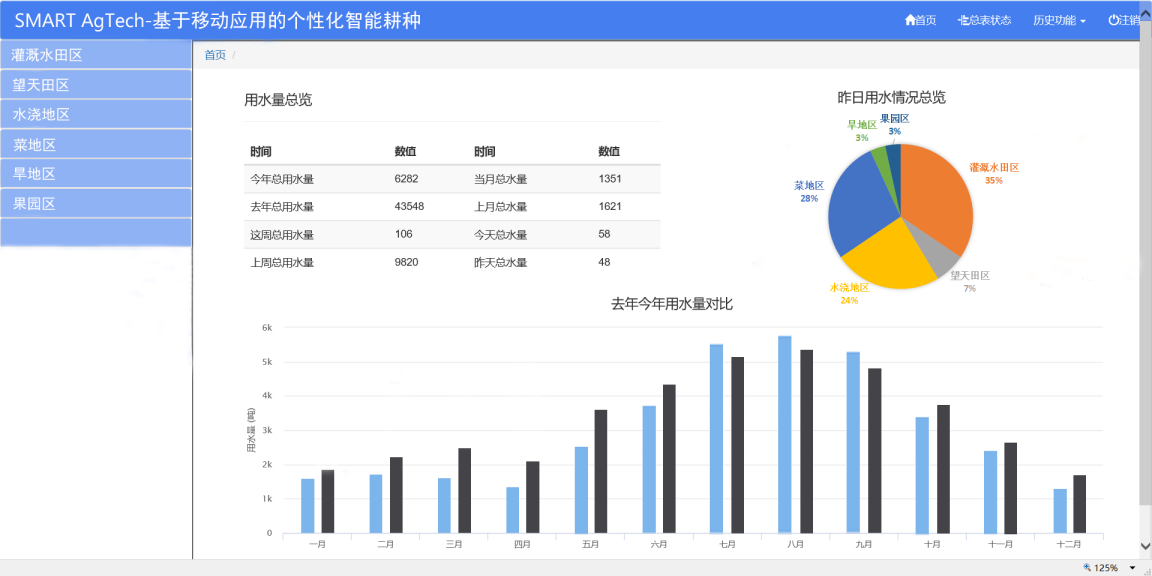Select 灌溉水田区 in the sidebar
1152x576 pixels.
tap(47, 55)
